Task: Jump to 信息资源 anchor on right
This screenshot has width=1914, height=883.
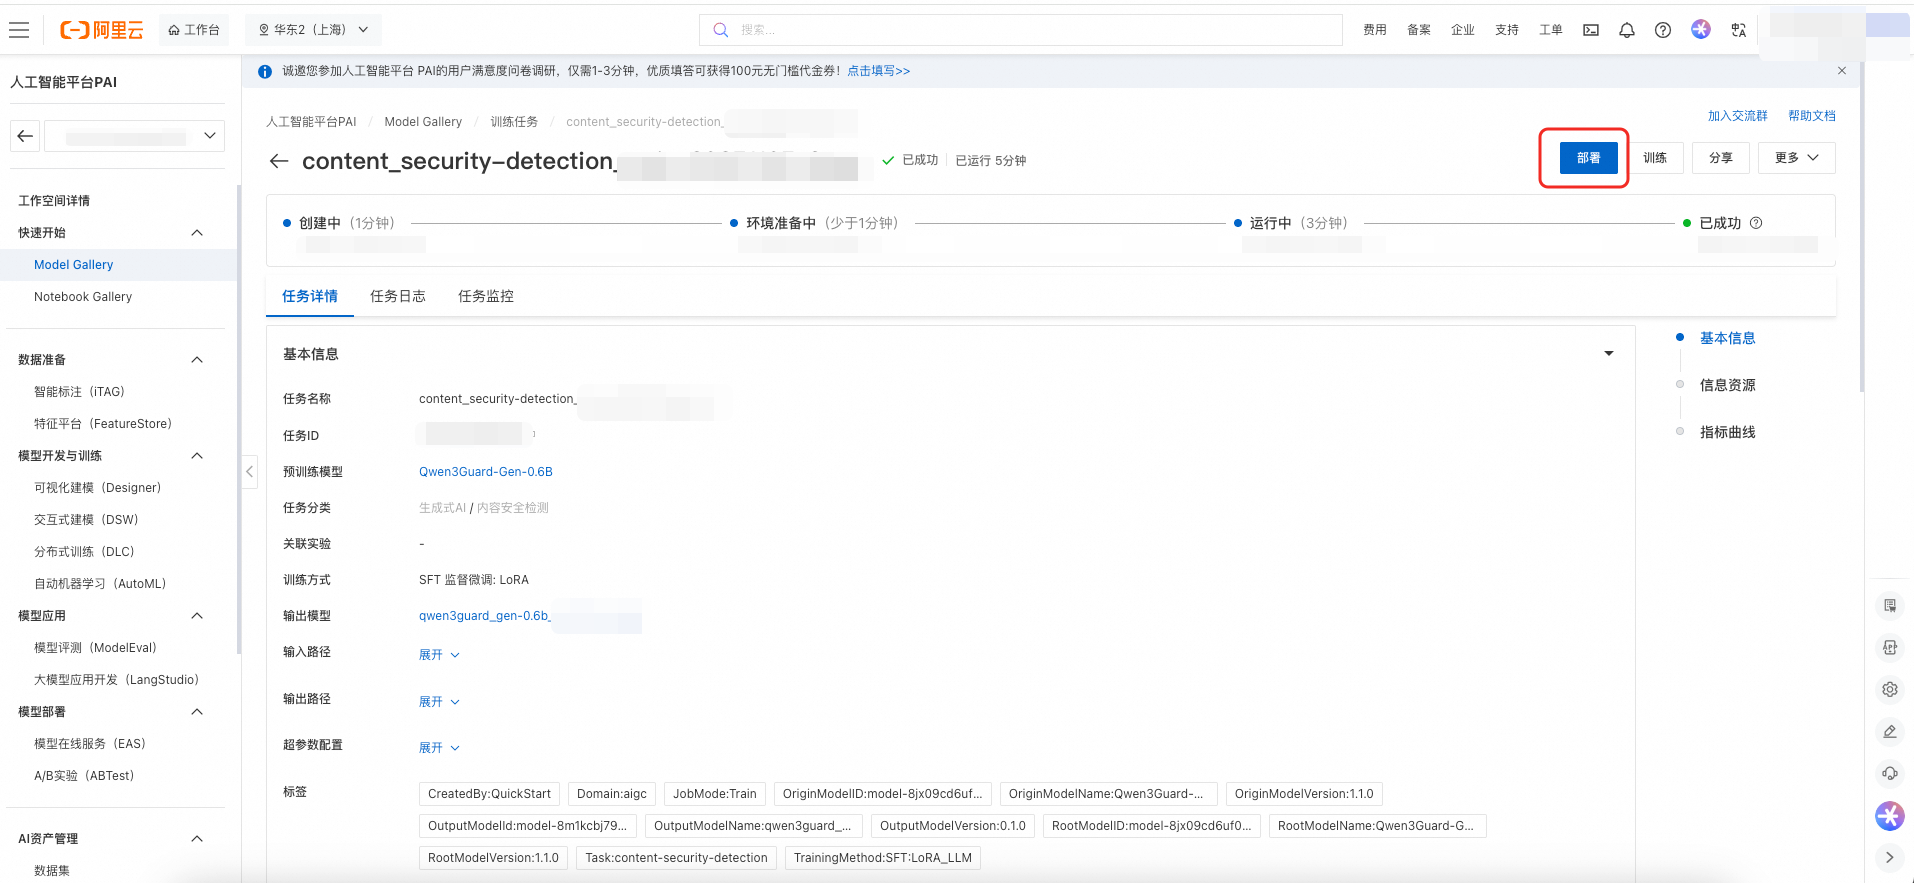Action: pos(1728,385)
